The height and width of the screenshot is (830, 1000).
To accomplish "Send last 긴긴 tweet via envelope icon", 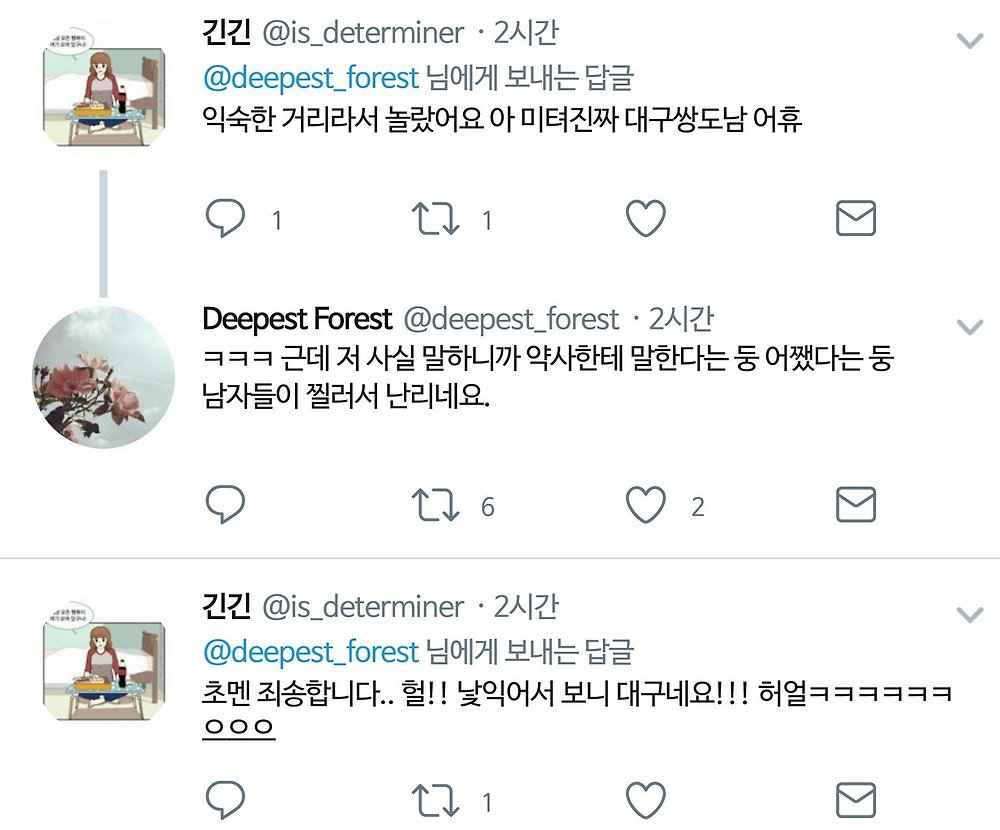I will 855,799.
